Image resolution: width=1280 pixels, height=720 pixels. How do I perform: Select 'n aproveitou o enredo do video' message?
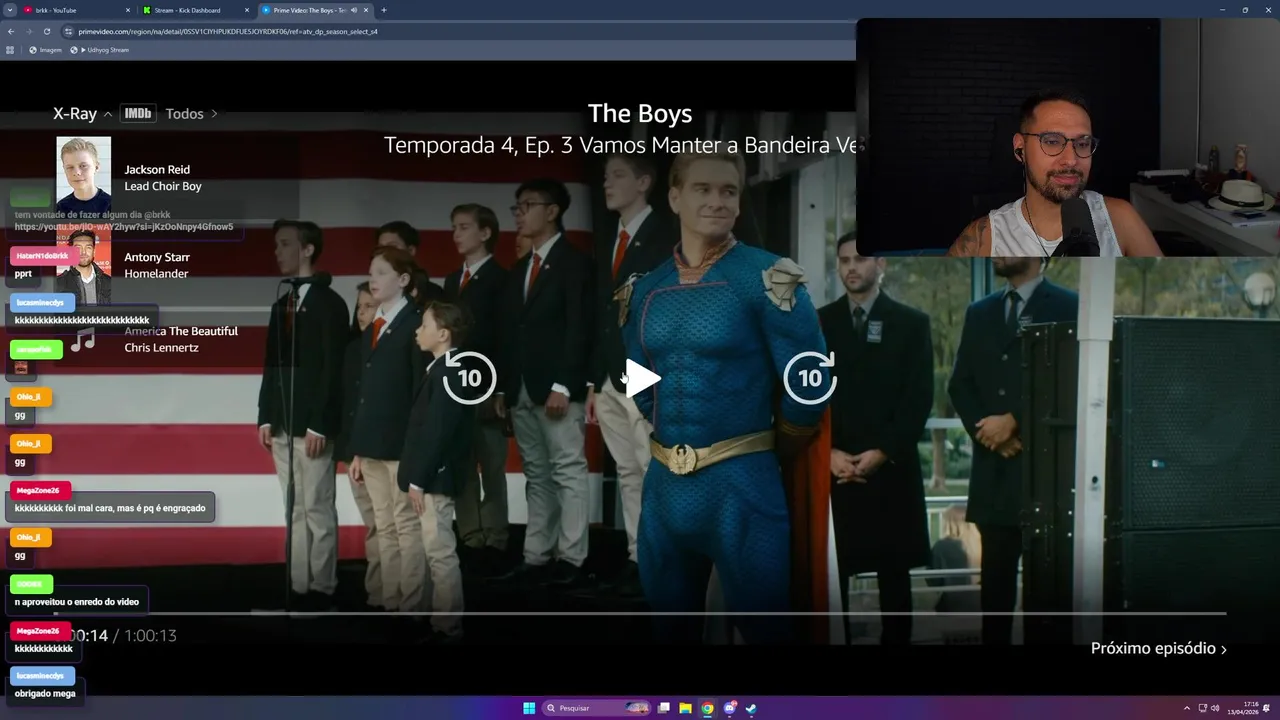[77, 602]
